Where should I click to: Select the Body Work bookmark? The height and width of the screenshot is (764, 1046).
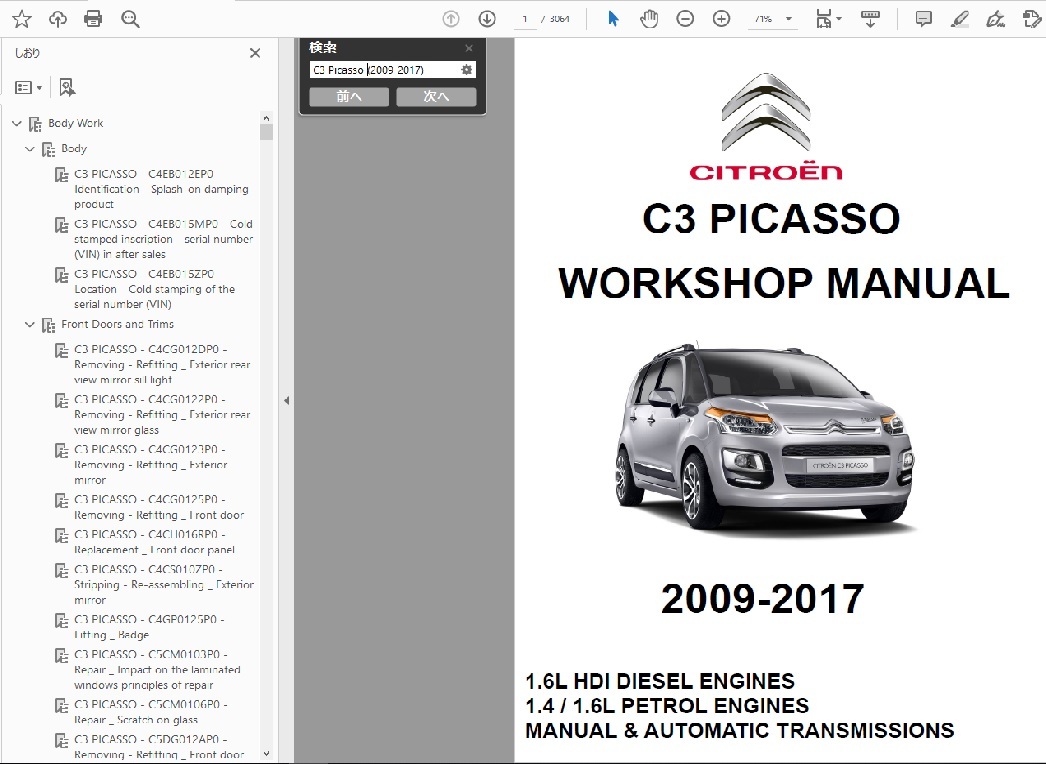pyautogui.click(x=75, y=123)
